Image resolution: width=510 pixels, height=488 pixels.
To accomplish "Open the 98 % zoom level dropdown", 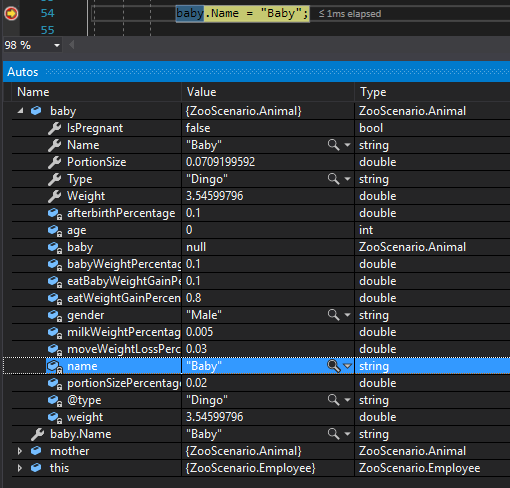I will 57,45.
